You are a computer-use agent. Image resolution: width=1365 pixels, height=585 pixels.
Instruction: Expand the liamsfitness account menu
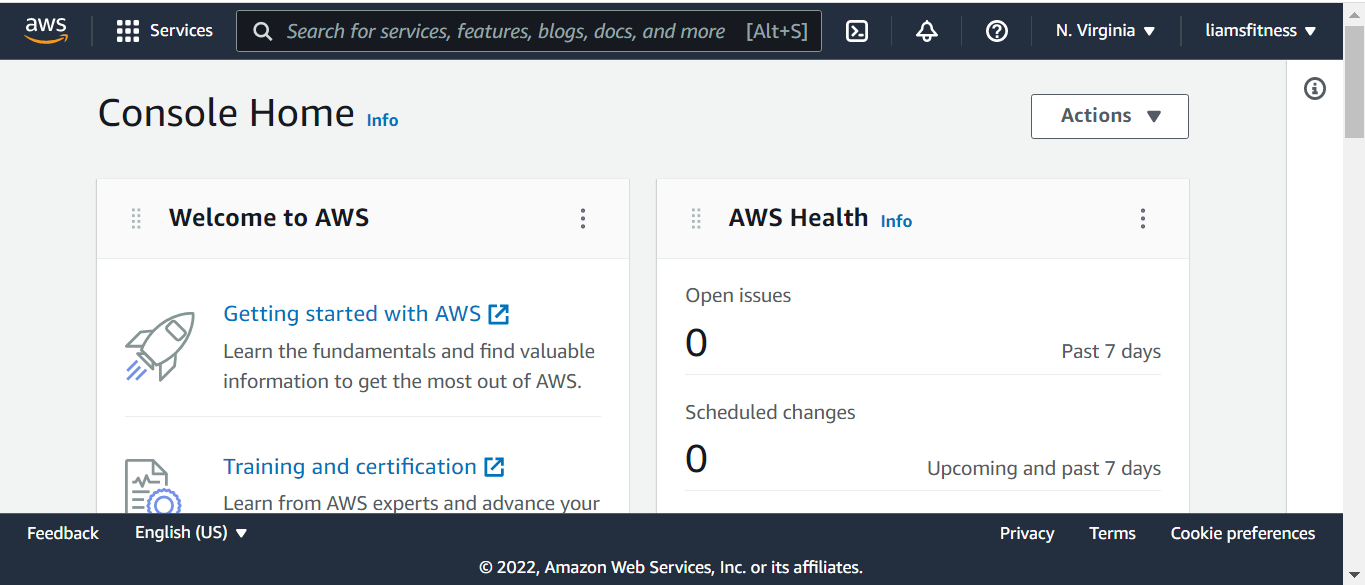coord(1260,31)
